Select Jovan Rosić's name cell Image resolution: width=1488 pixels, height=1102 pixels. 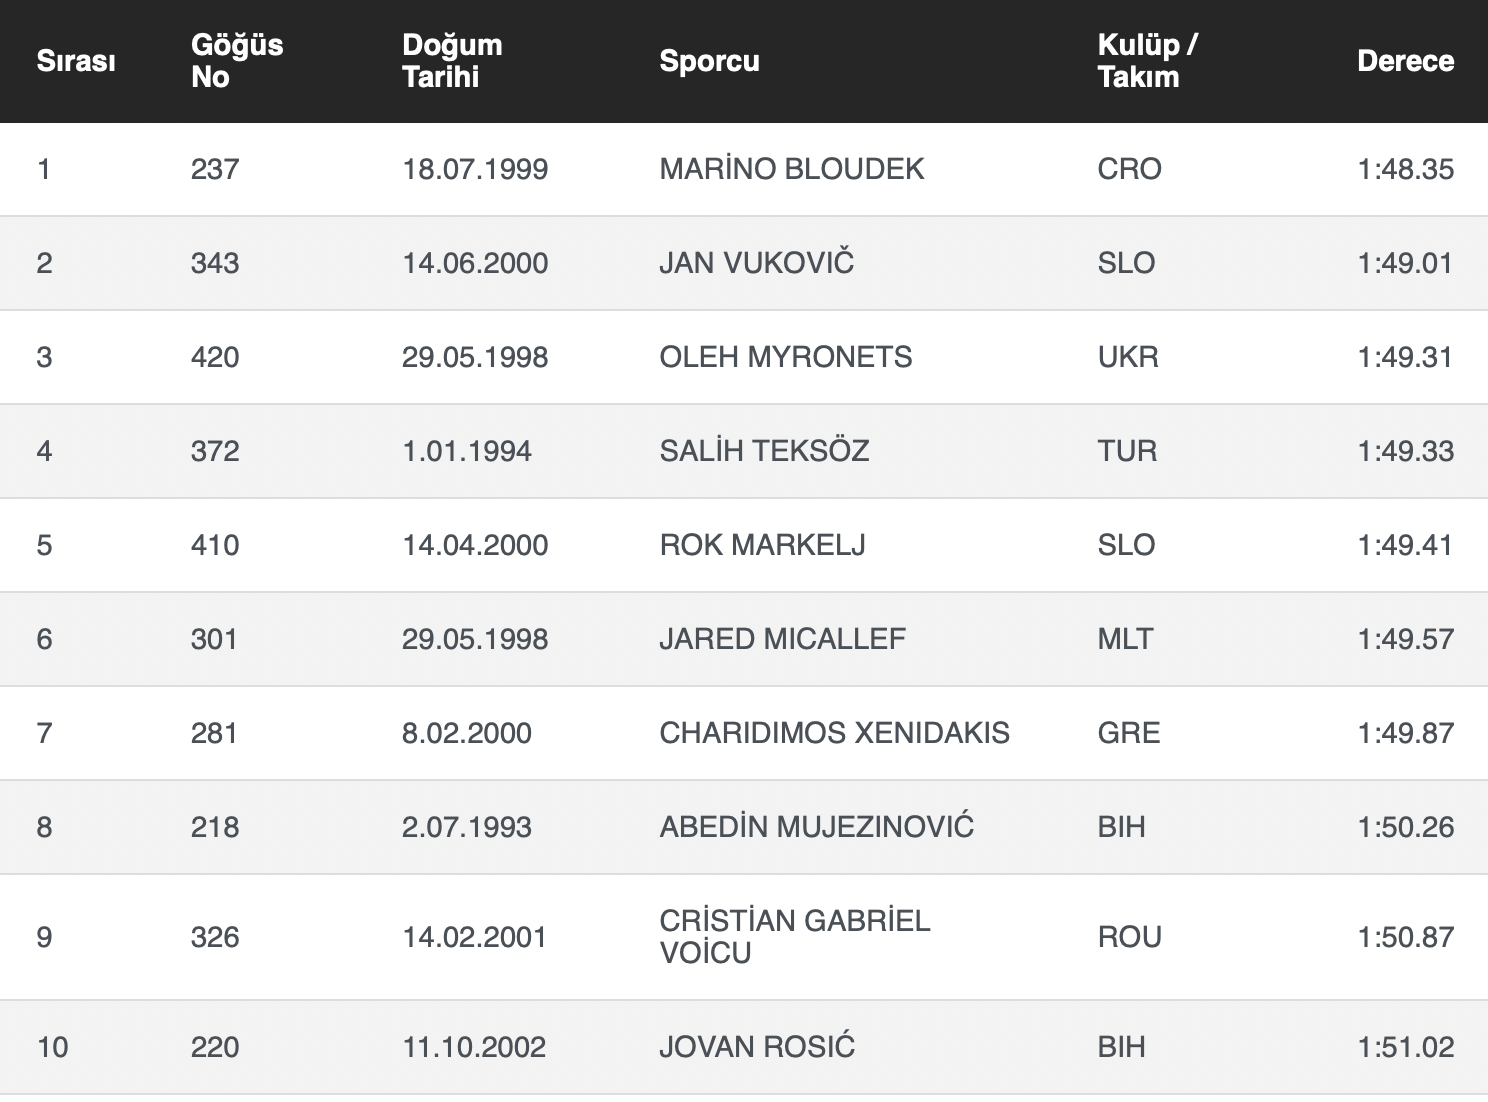pos(757,1047)
